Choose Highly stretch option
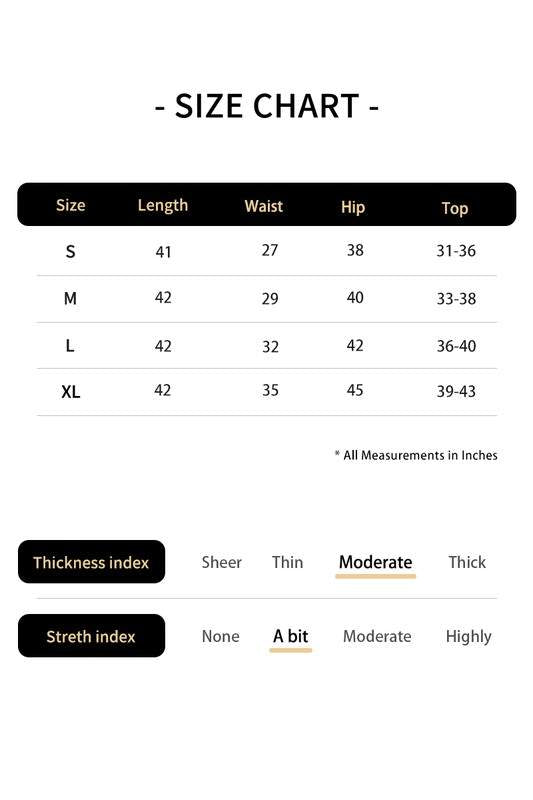Image resolution: width=533 pixels, height=800 pixels. point(468,637)
